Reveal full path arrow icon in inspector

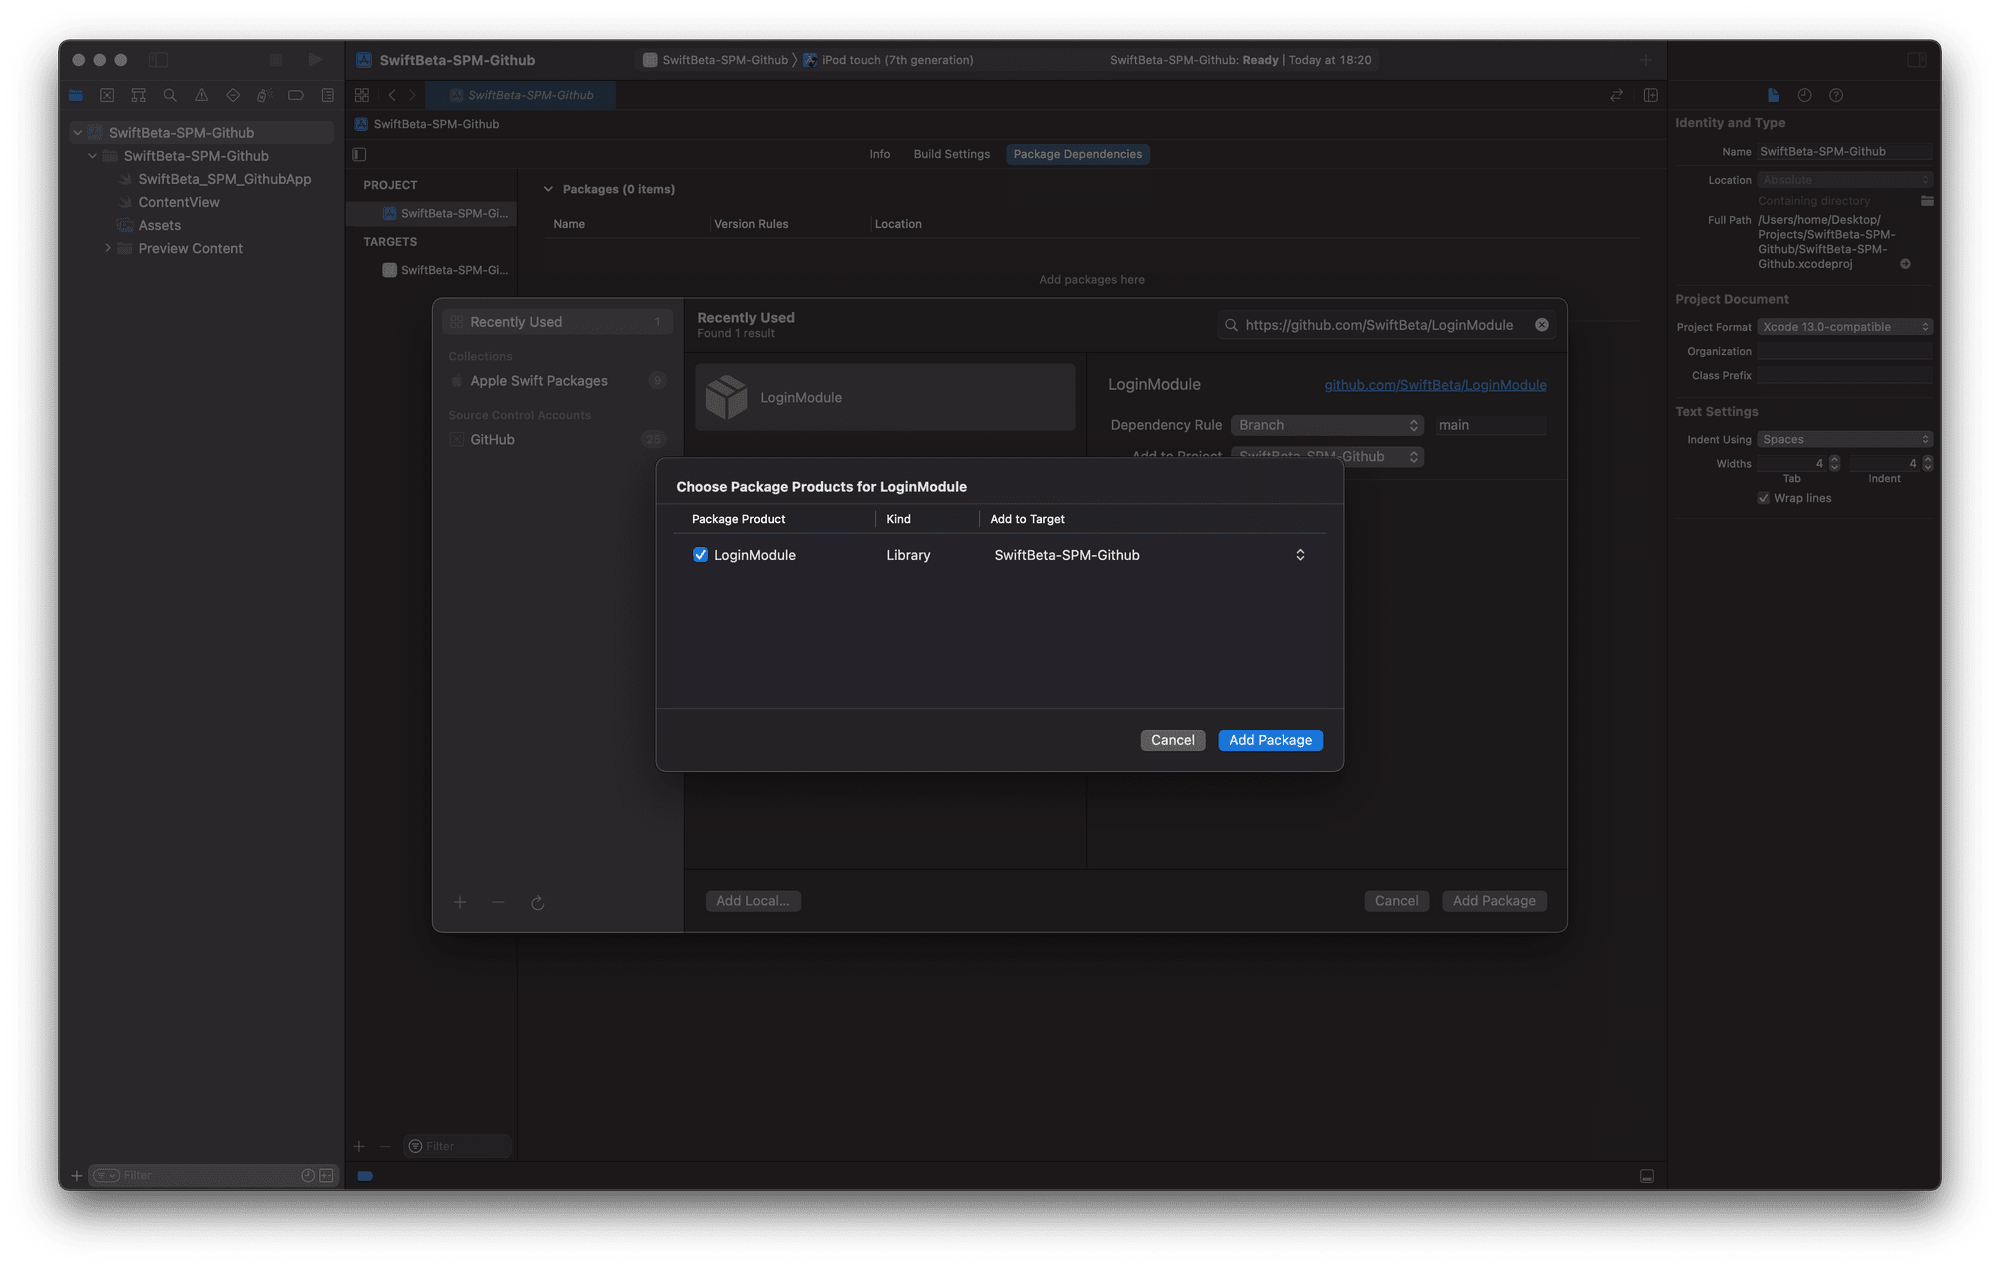click(1905, 264)
